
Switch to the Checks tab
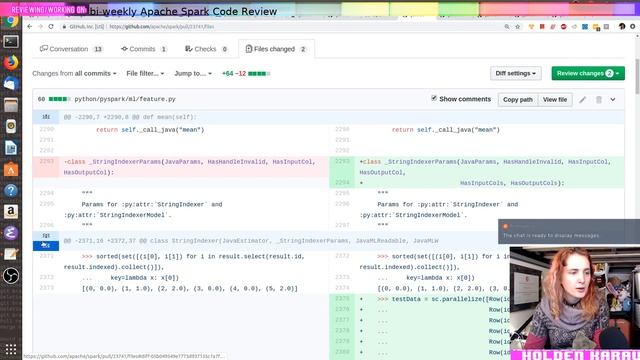tap(206, 49)
